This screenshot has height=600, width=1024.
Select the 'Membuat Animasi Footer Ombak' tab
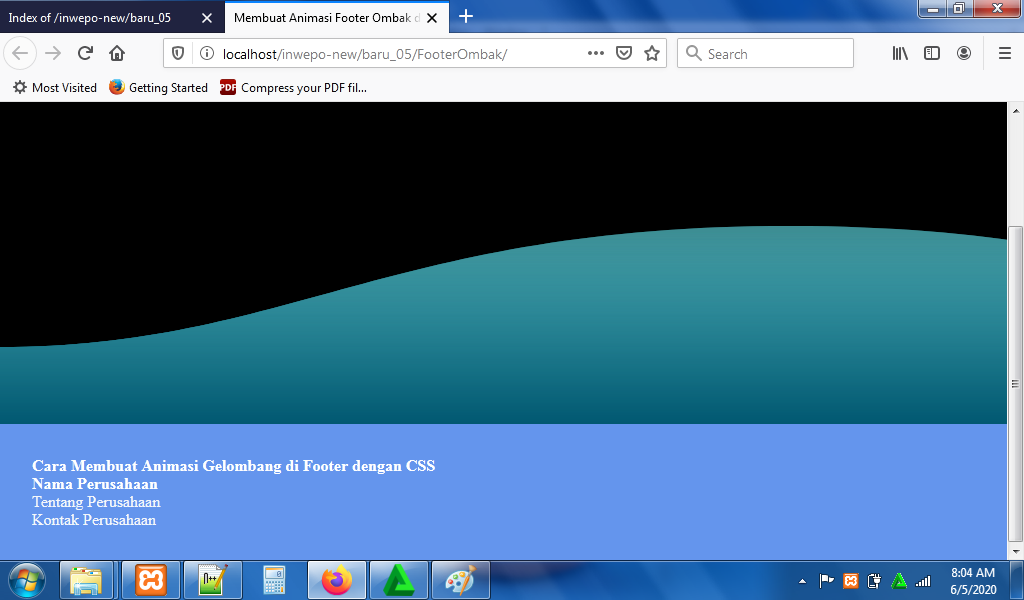337,18
